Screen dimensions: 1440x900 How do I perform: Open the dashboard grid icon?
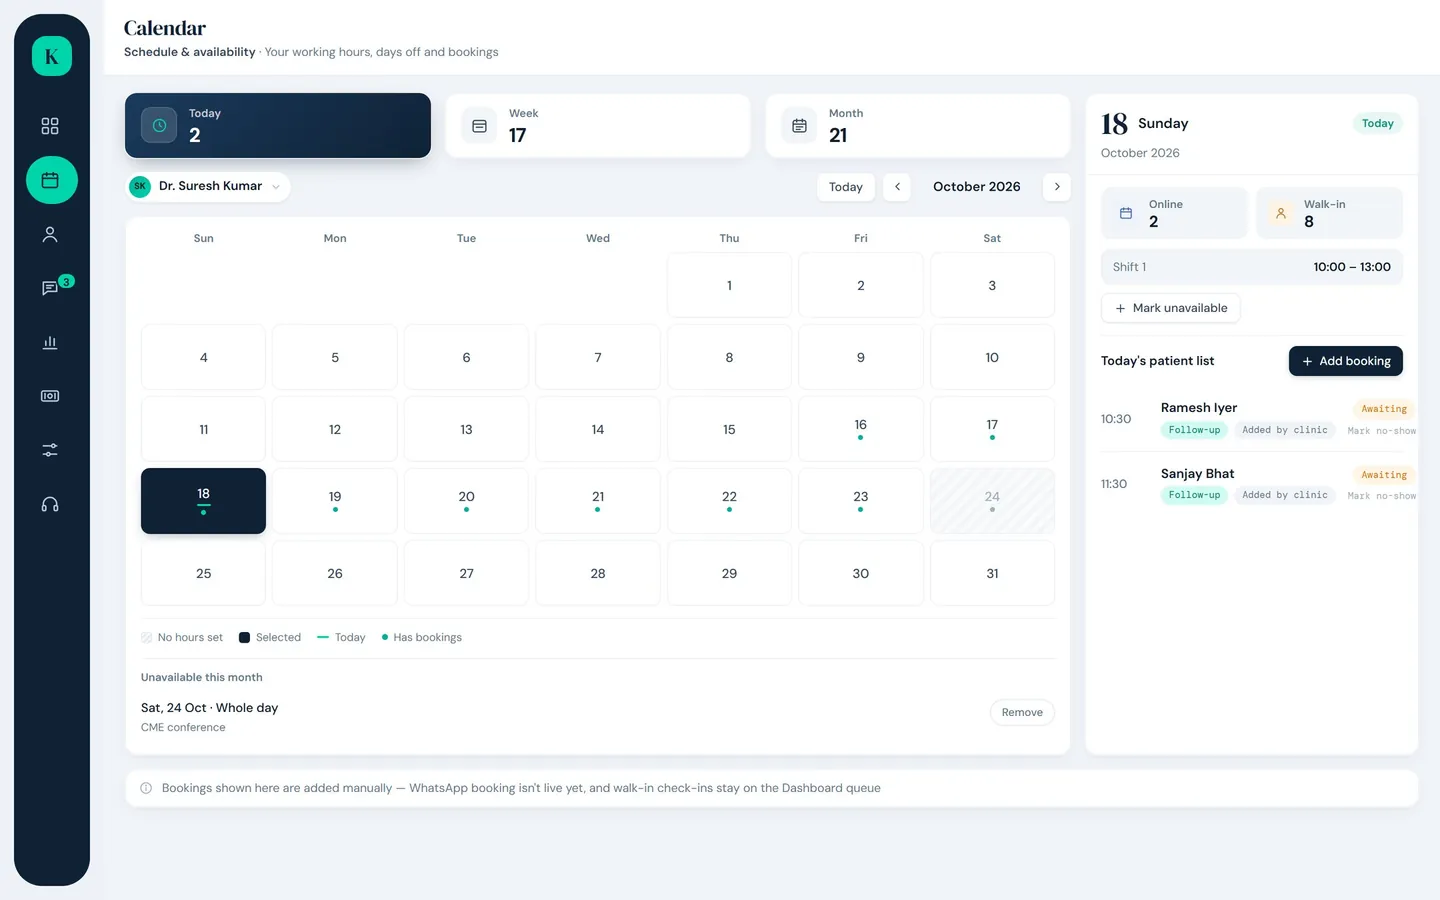(50, 126)
